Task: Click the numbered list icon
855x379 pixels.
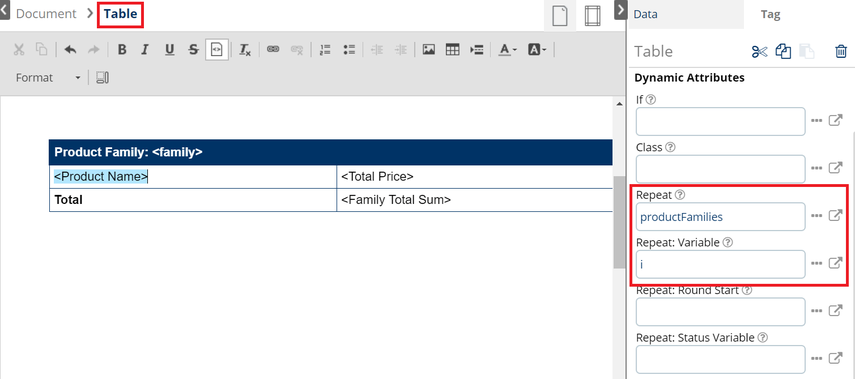Action: [326, 50]
